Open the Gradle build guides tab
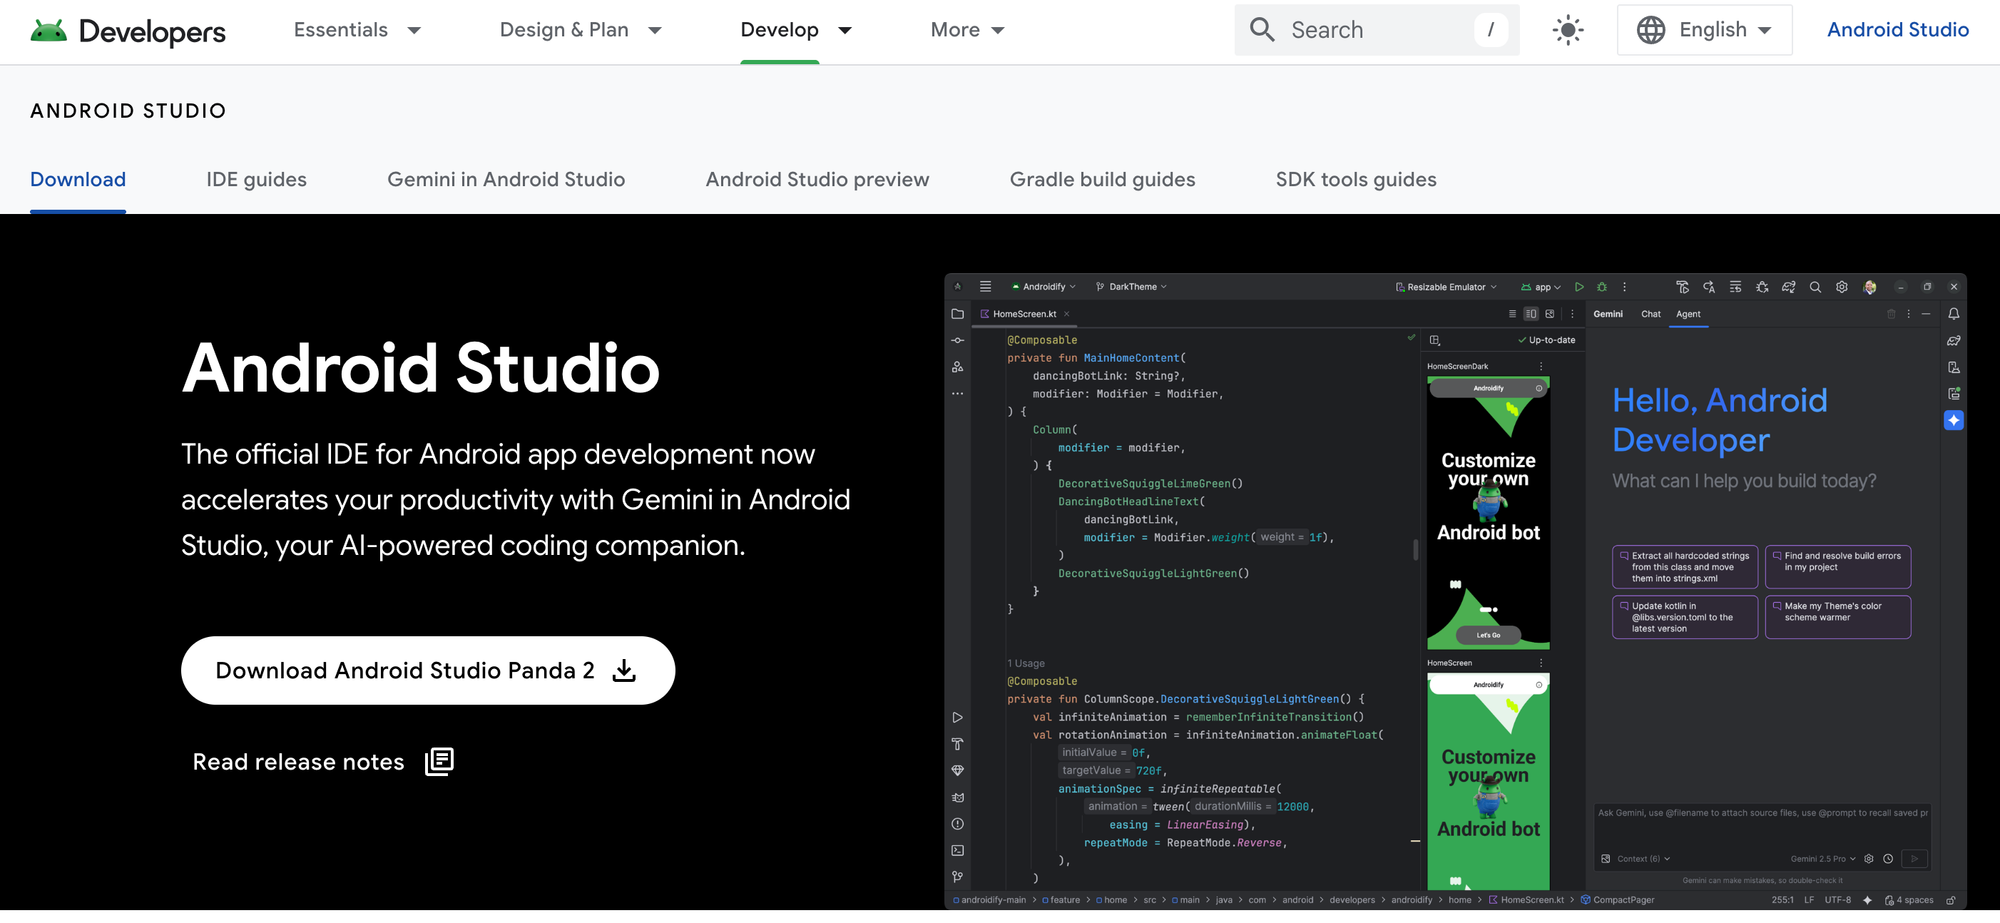 [x=1102, y=180]
